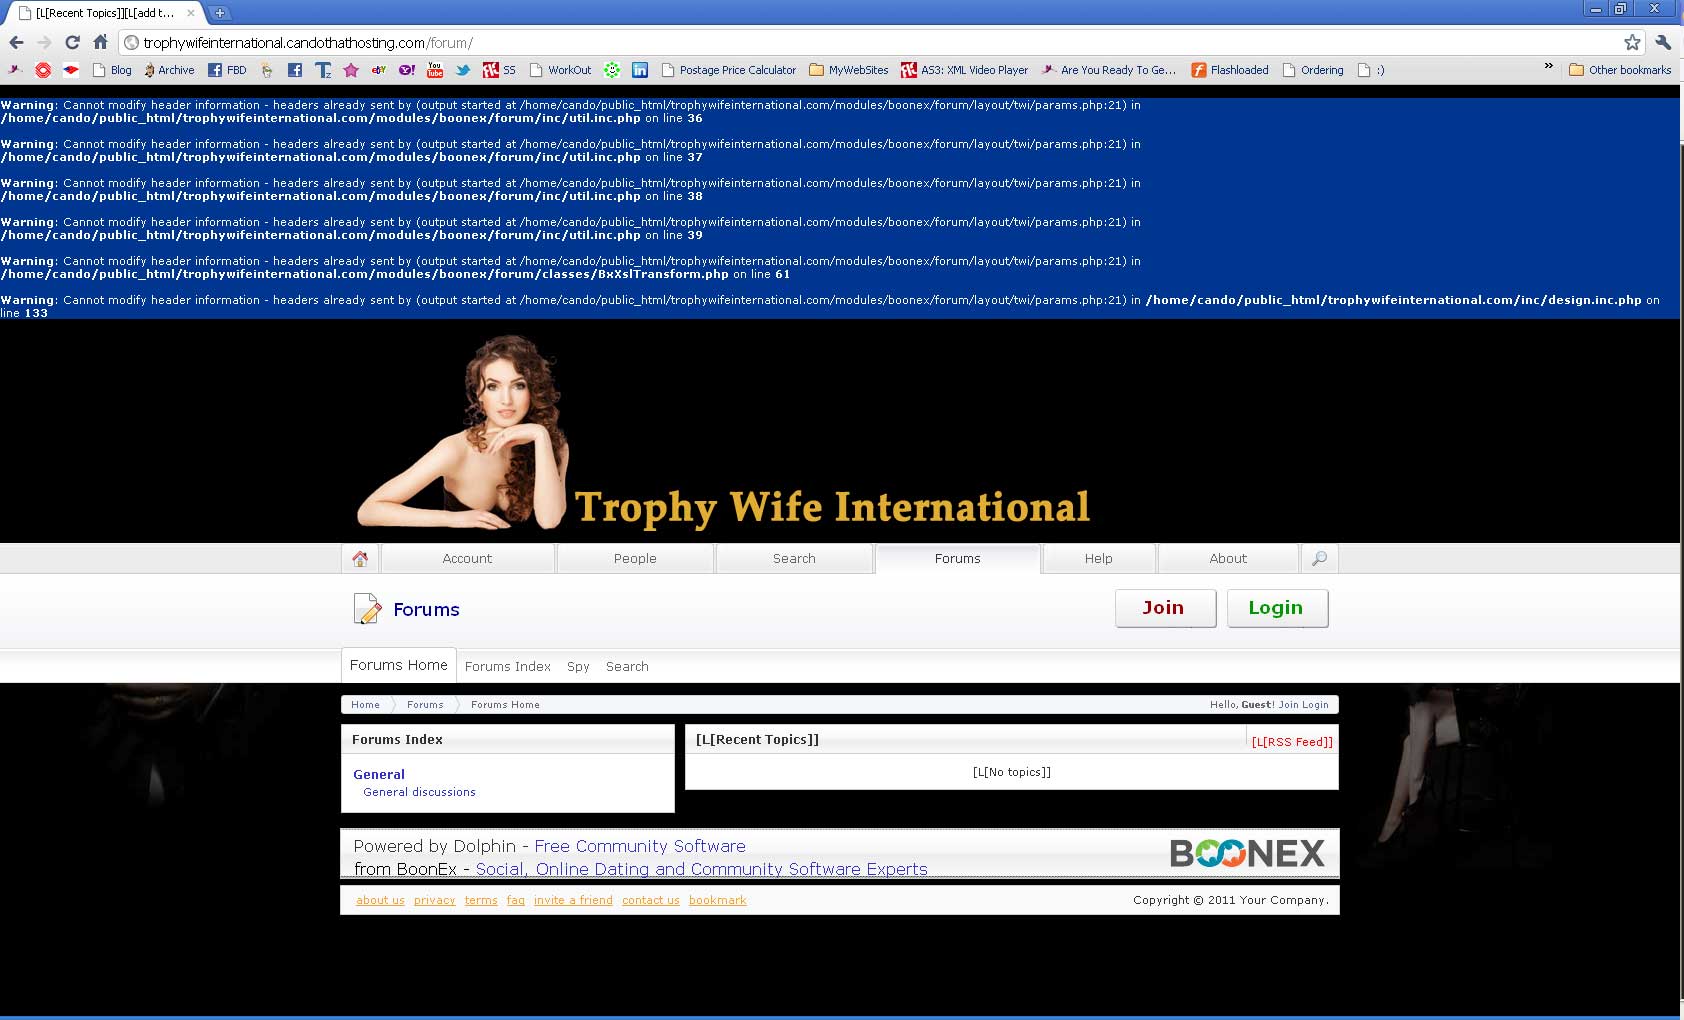This screenshot has height=1020, width=1684.
Task: Click the magnifier search icon in navigation
Action: (1319, 559)
